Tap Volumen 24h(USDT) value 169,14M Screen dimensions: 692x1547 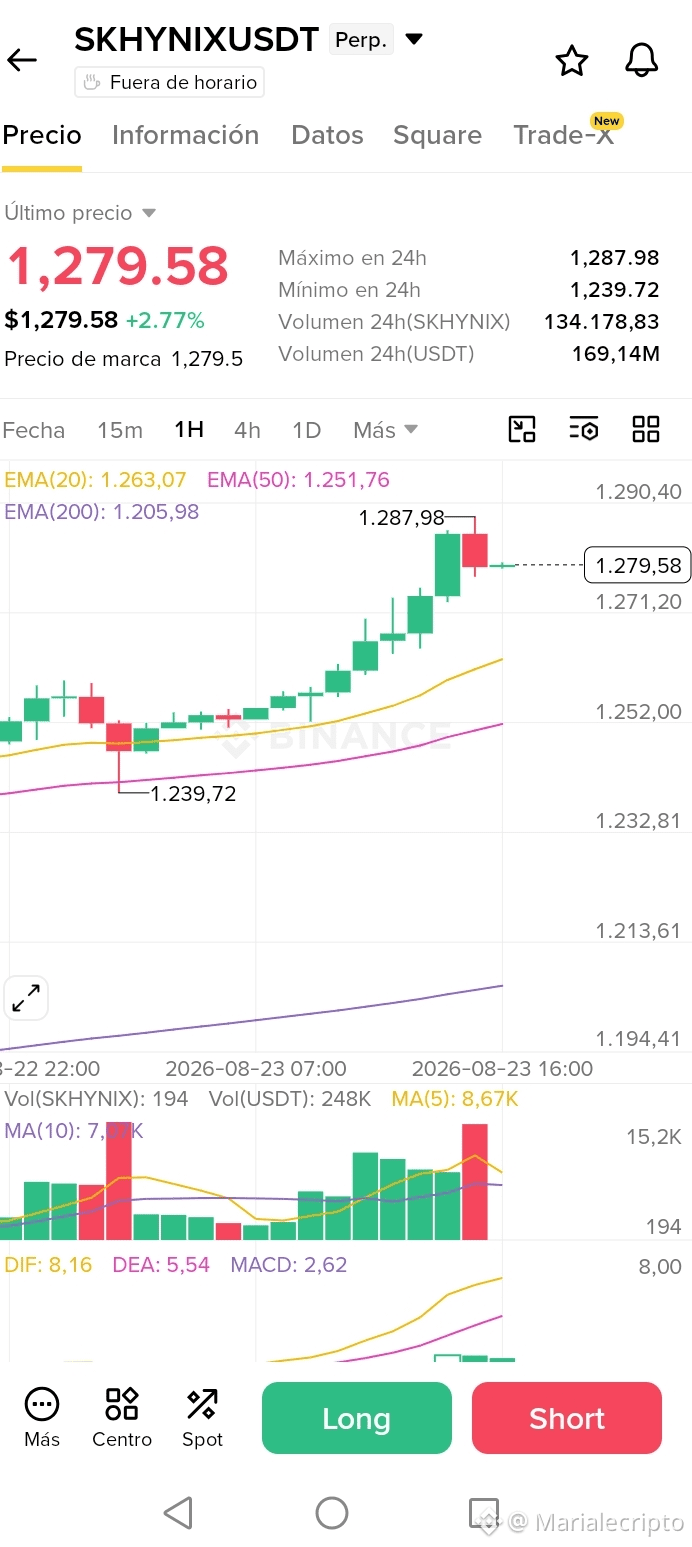point(616,354)
